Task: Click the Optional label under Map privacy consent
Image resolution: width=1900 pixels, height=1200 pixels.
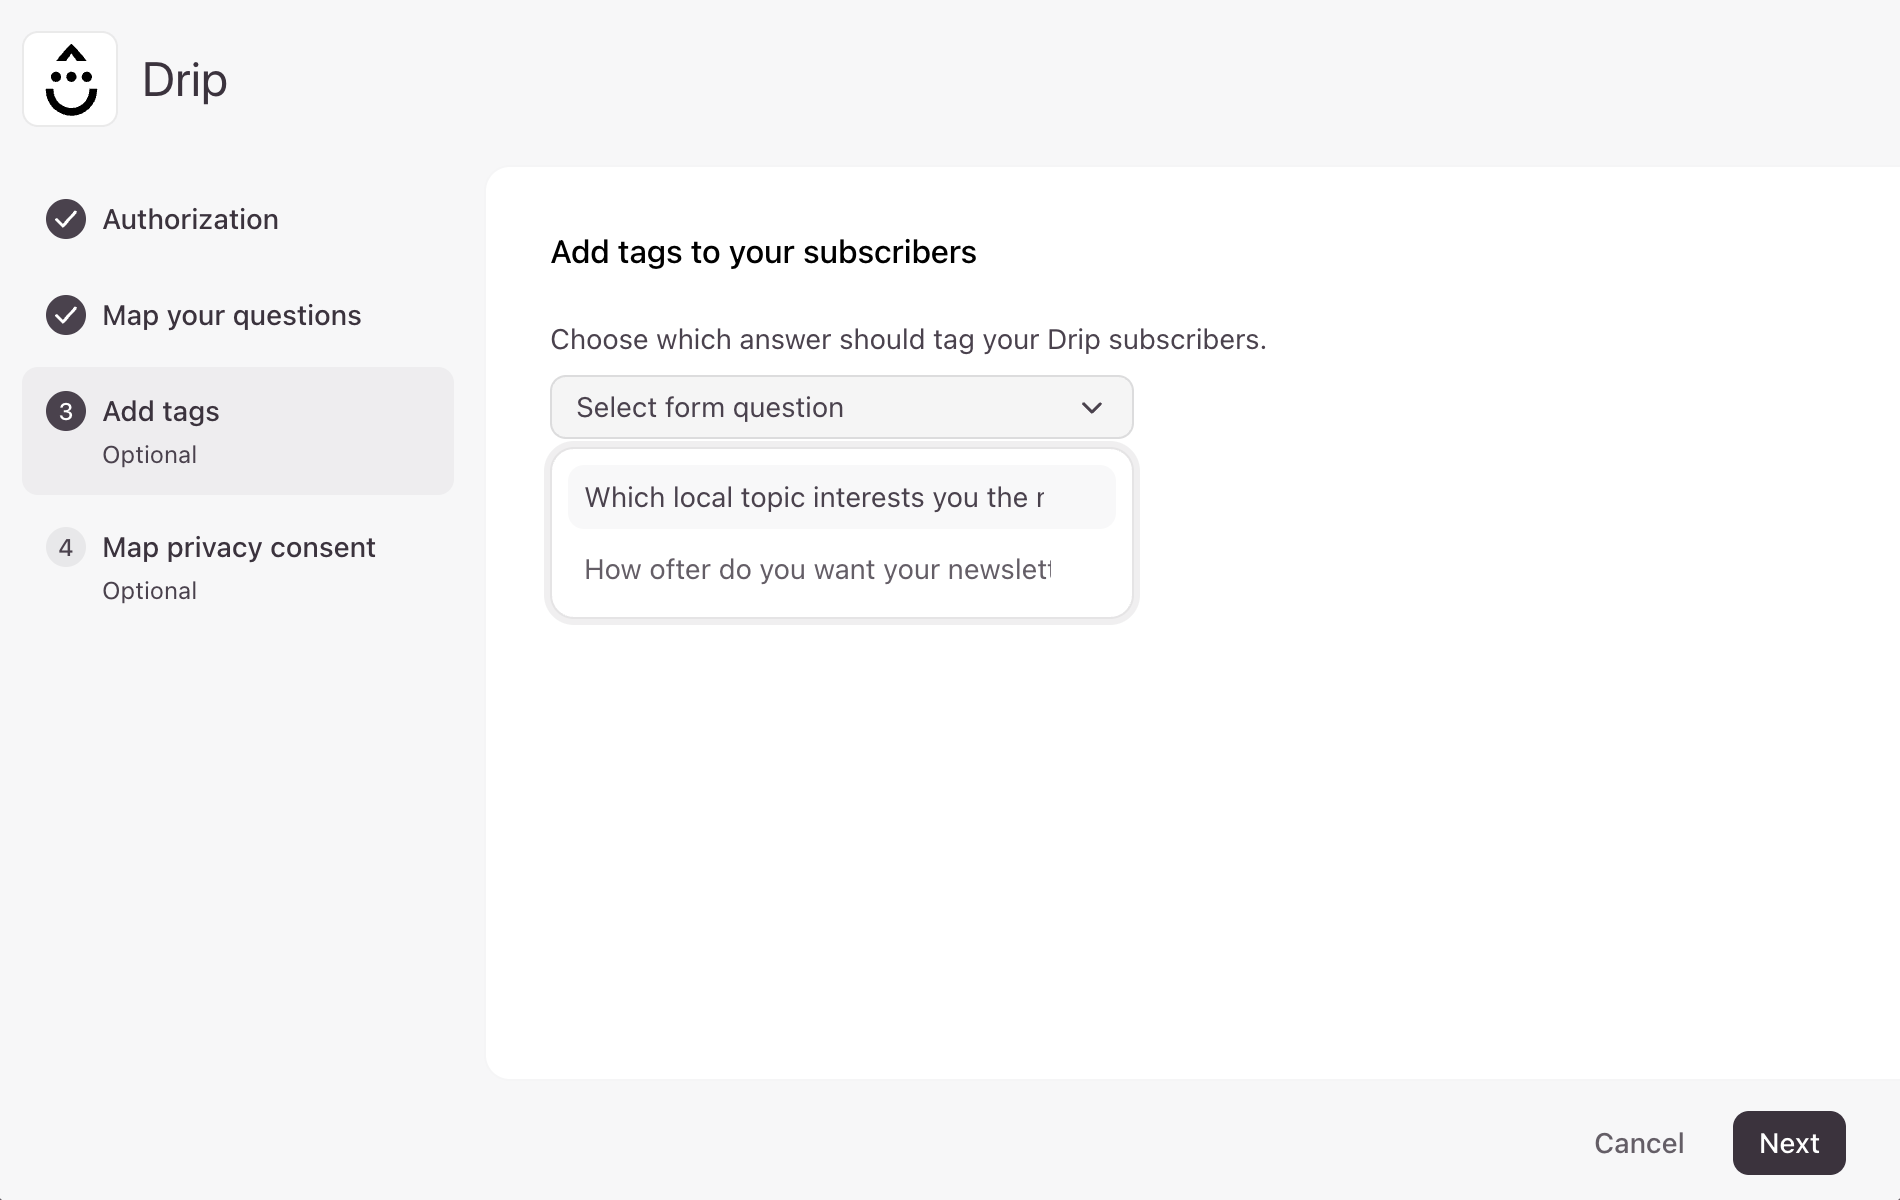Action: pyautogui.click(x=149, y=591)
